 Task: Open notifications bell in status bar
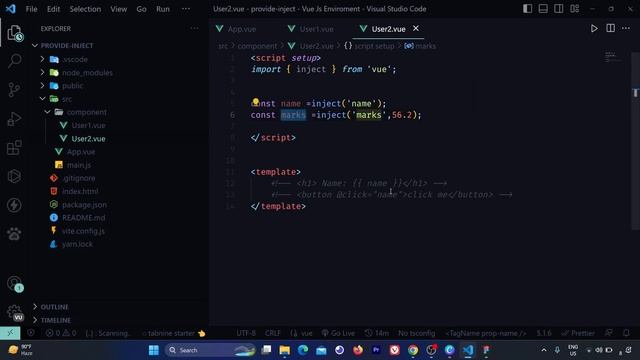(626, 333)
